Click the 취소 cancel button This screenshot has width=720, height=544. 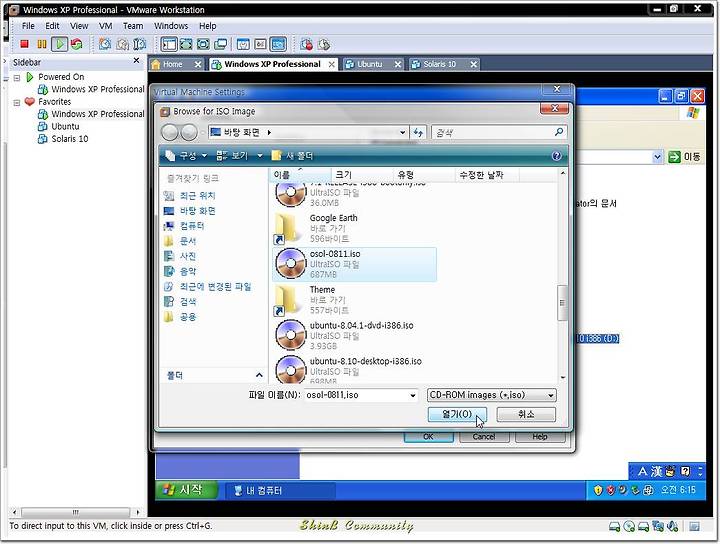526,414
